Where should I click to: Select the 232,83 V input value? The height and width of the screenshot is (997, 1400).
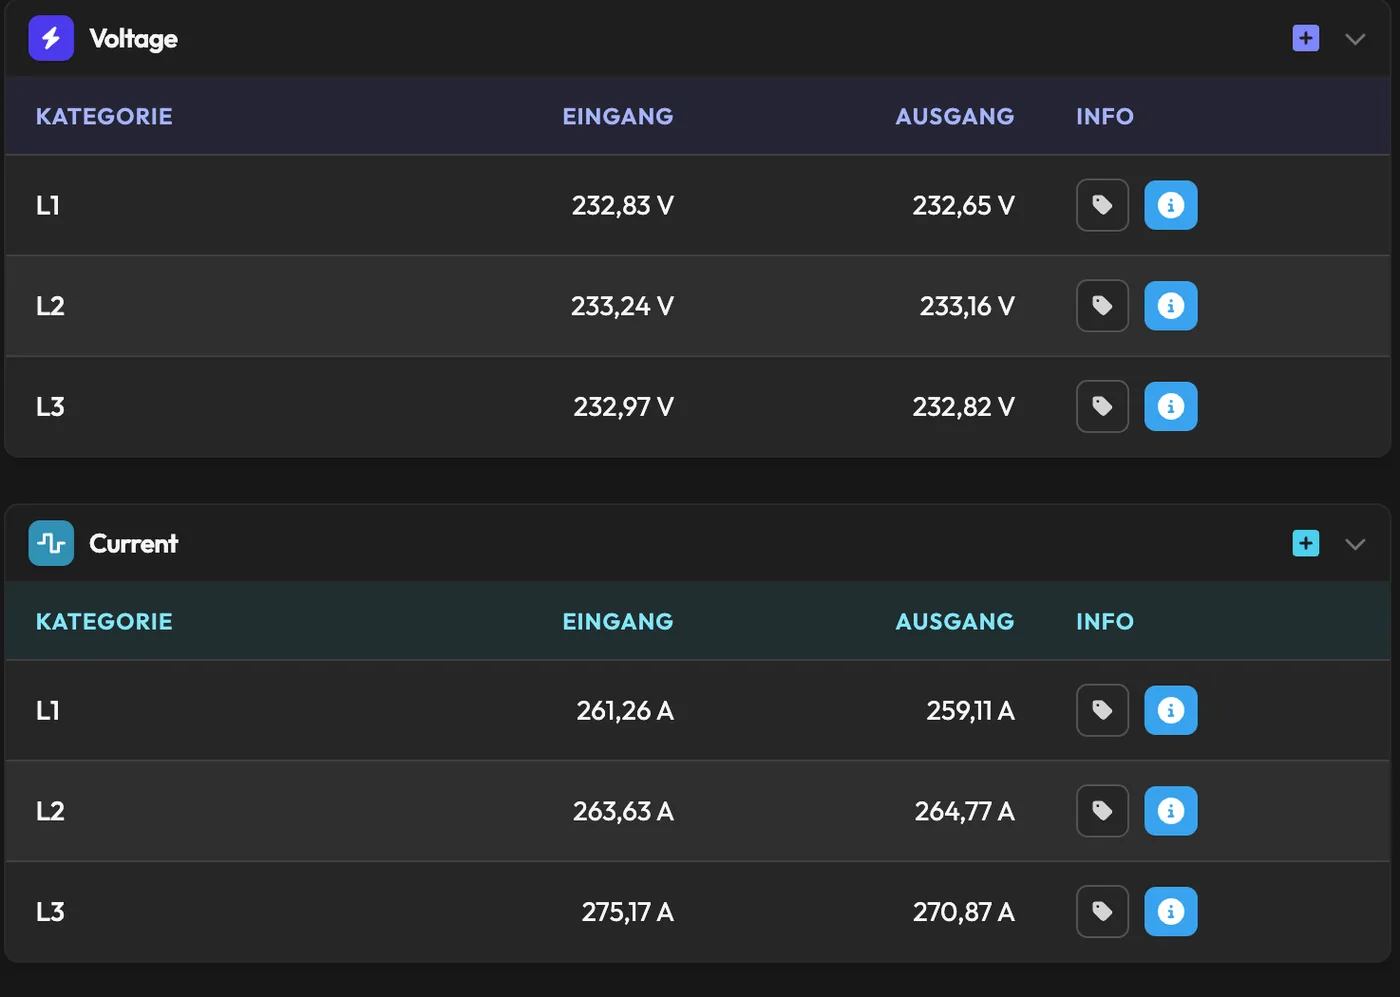pyautogui.click(x=623, y=206)
